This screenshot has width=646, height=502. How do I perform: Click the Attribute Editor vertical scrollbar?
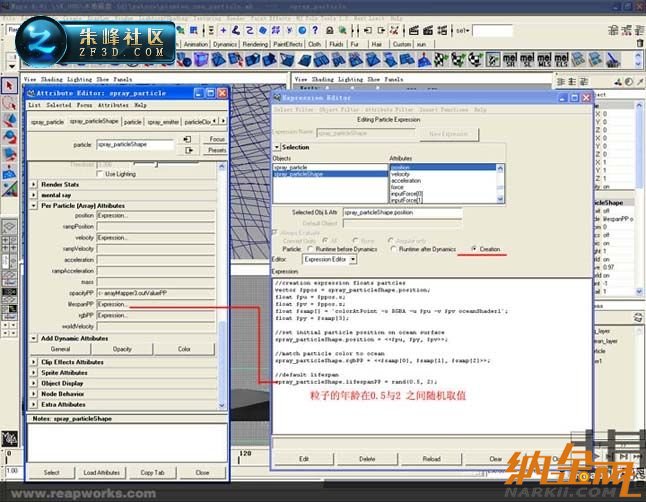[222, 286]
